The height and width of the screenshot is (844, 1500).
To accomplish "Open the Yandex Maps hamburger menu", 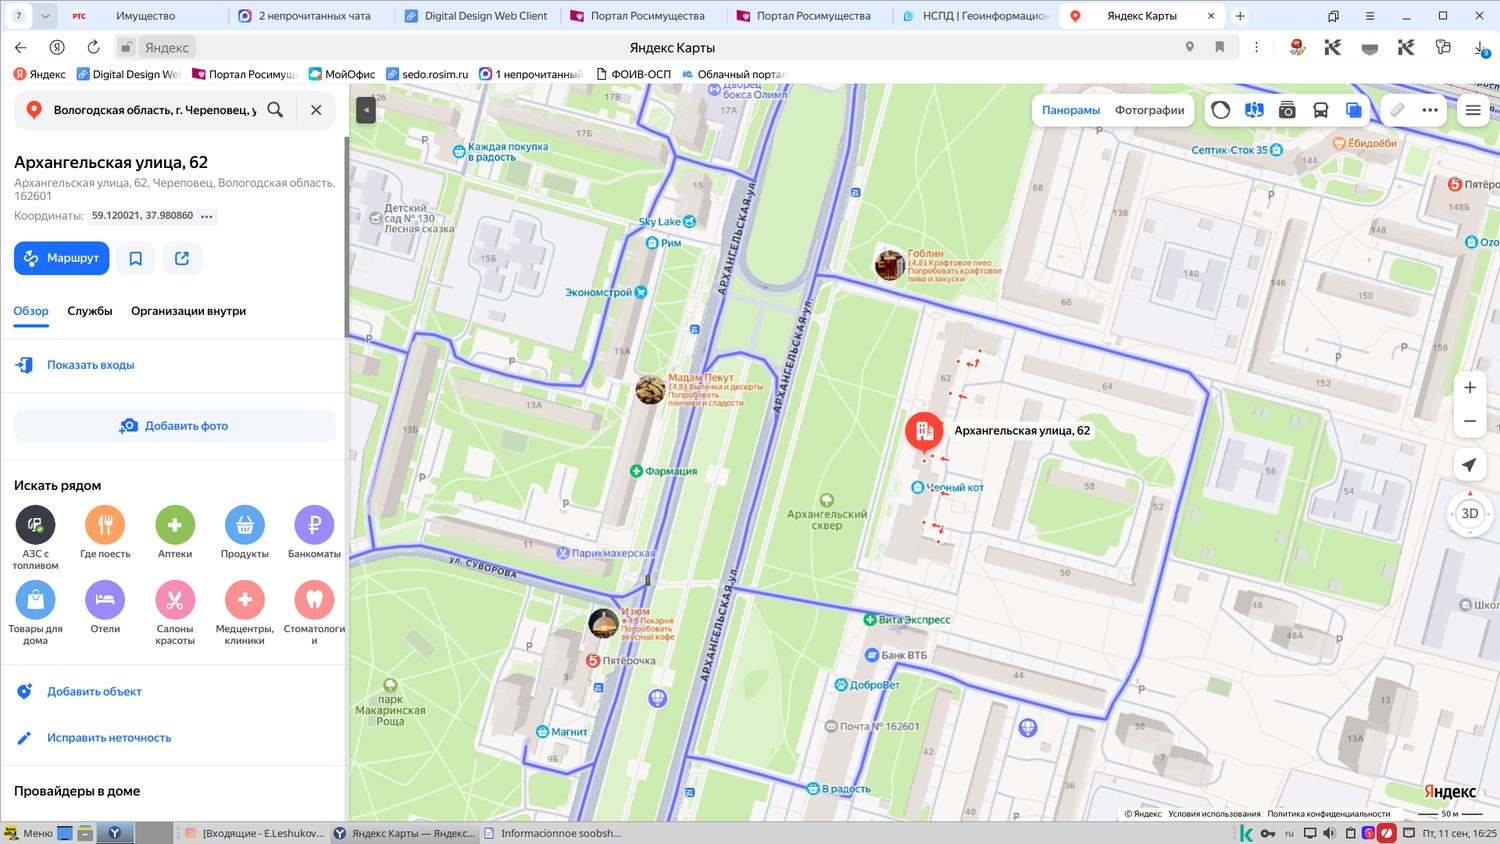I will click(1473, 110).
